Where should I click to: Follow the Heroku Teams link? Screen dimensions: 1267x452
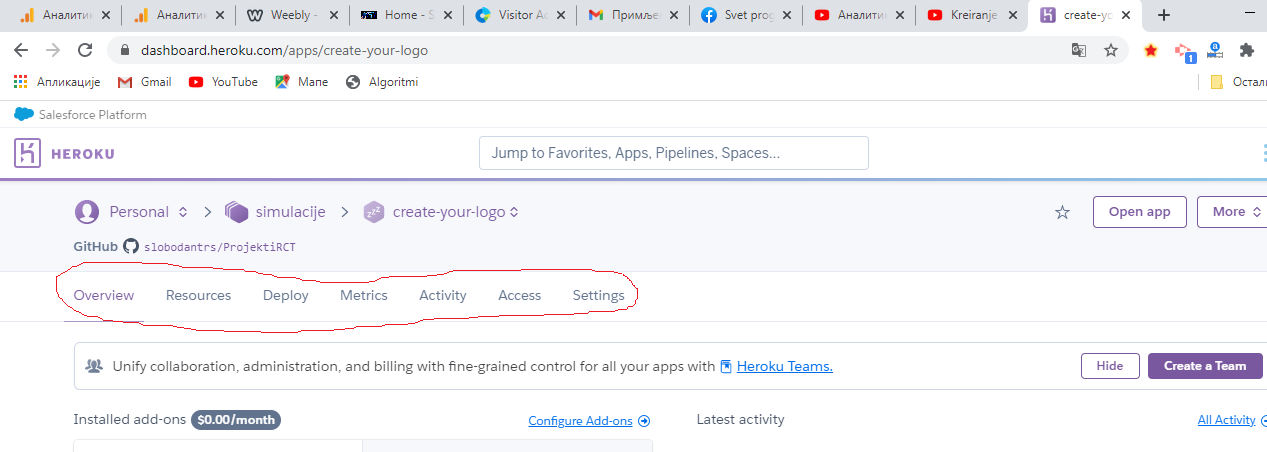point(785,366)
